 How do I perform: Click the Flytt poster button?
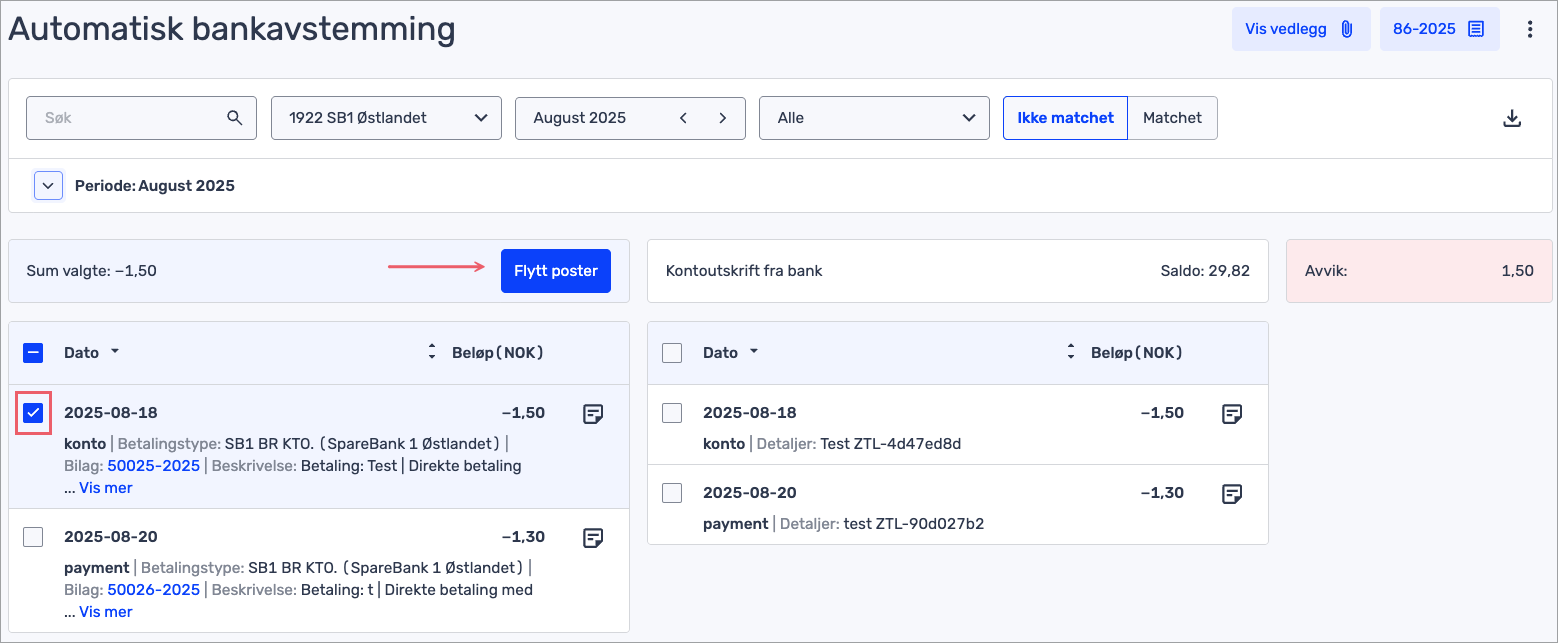[x=555, y=271]
